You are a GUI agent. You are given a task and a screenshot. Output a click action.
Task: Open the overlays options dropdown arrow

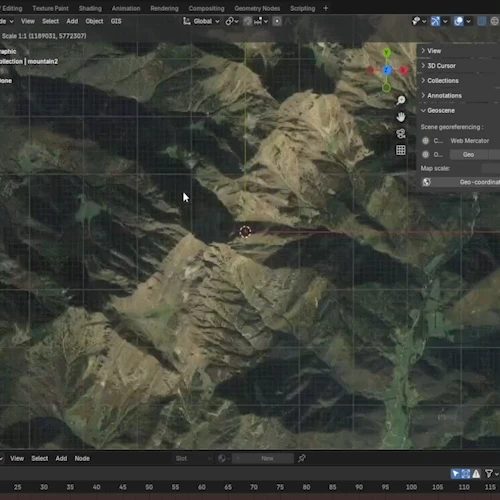point(468,22)
